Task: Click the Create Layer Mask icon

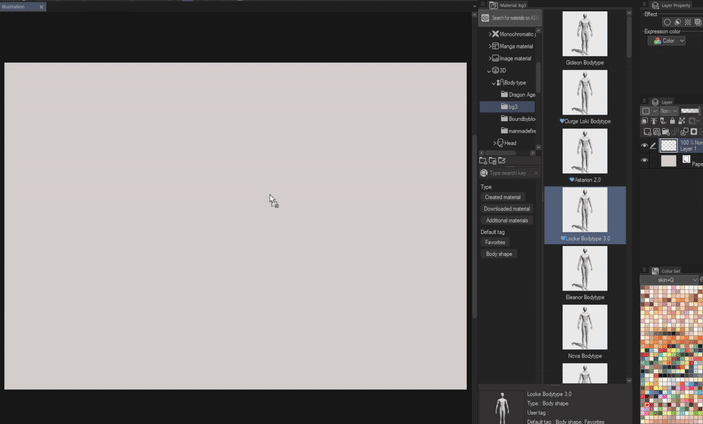Action: click(694, 132)
